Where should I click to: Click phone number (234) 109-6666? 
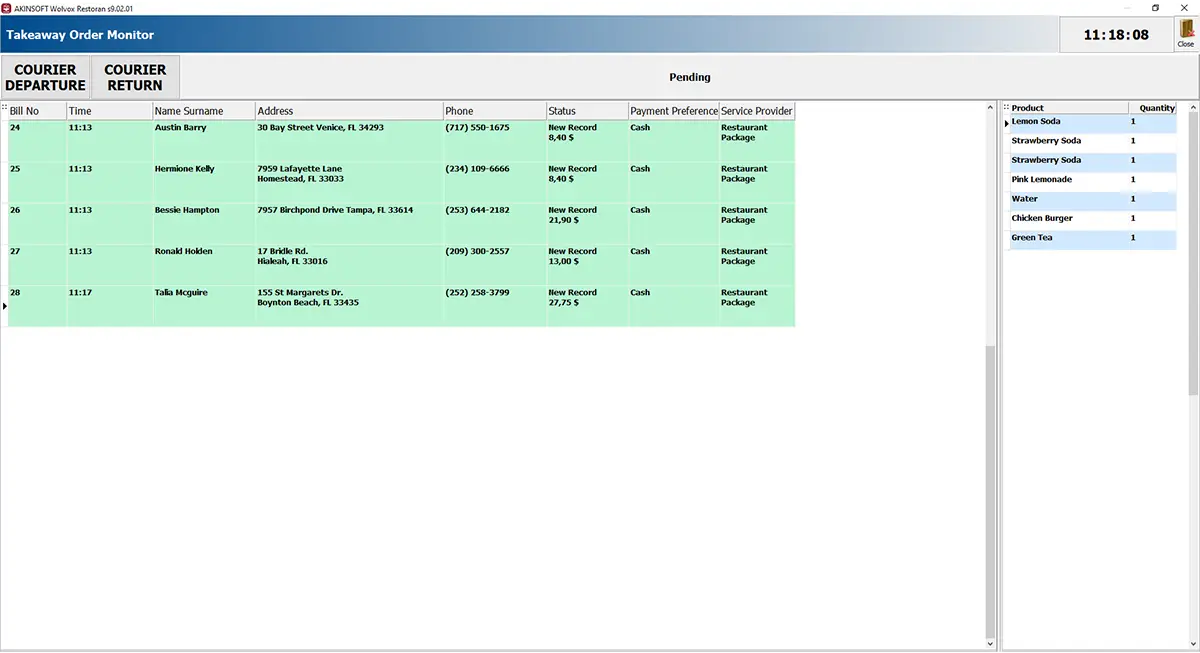click(x=477, y=169)
